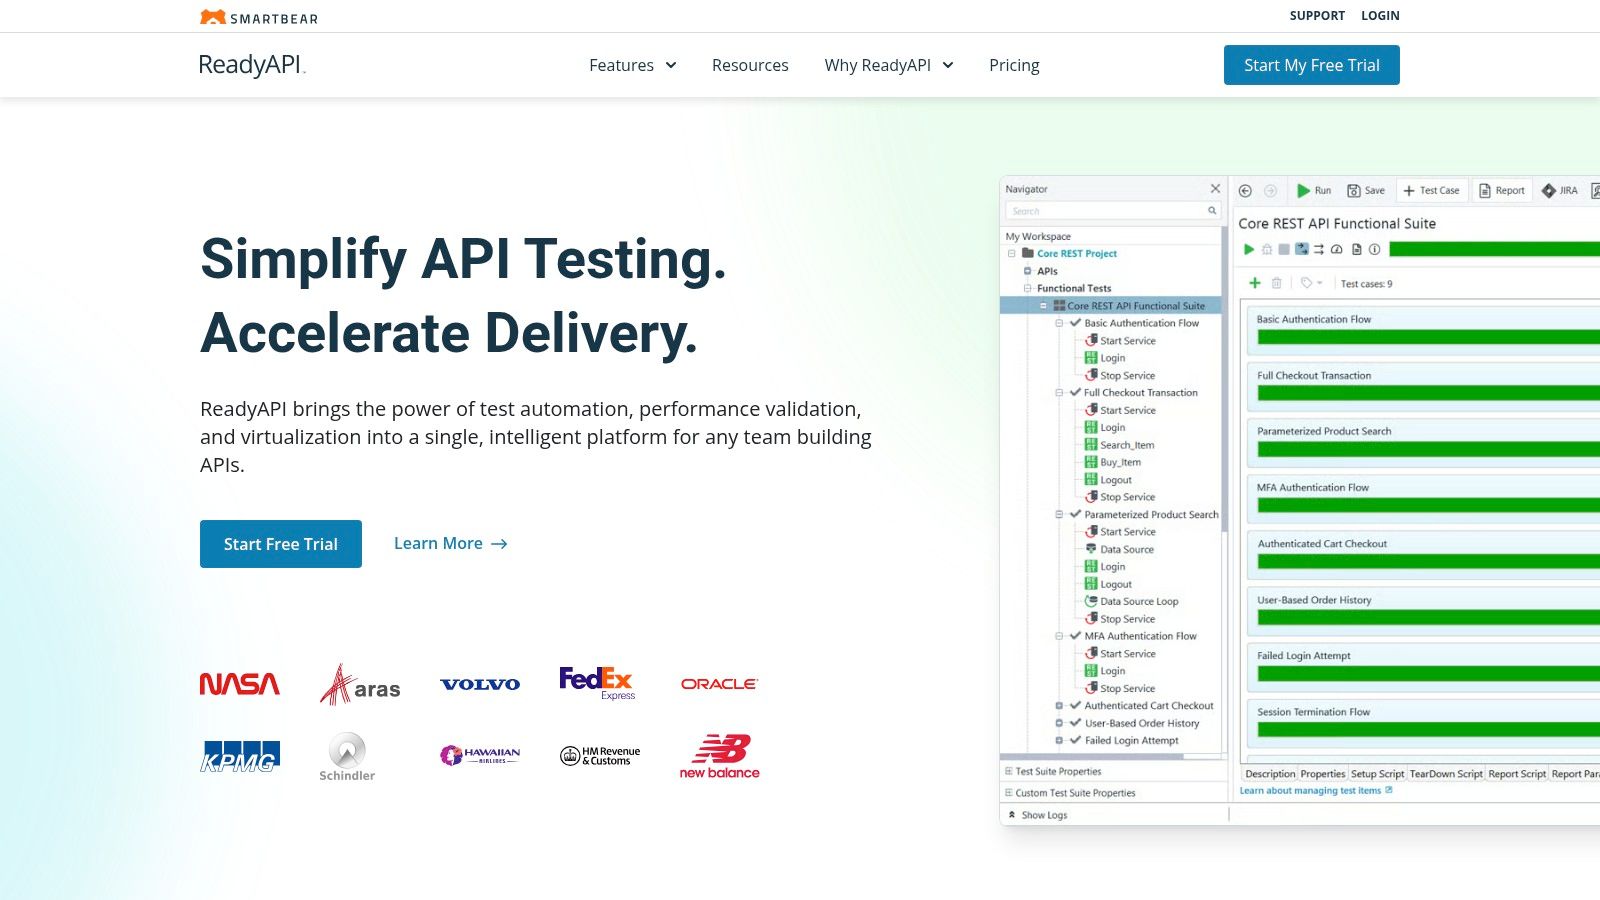This screenshot has width=1600, height=900.
Task: Click the Navigator search magnifier icon
Action: click(1212, 211)
